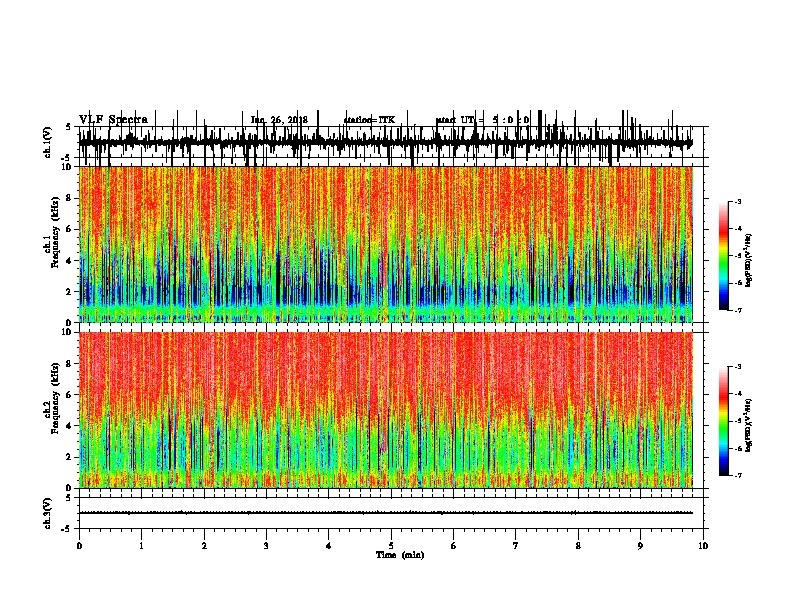
Task: Click the "ch.3(V)" waveform axis label
Action: 47,513
